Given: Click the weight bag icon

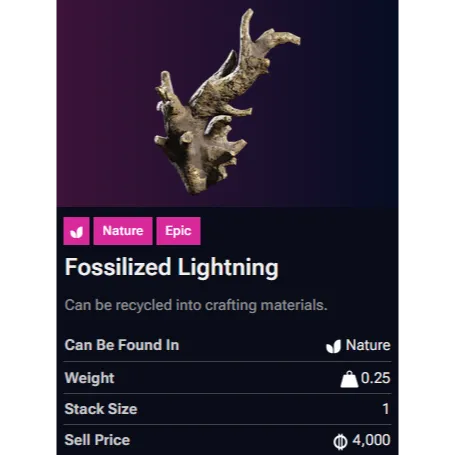Looking at the screenshot, I should 349,379.
